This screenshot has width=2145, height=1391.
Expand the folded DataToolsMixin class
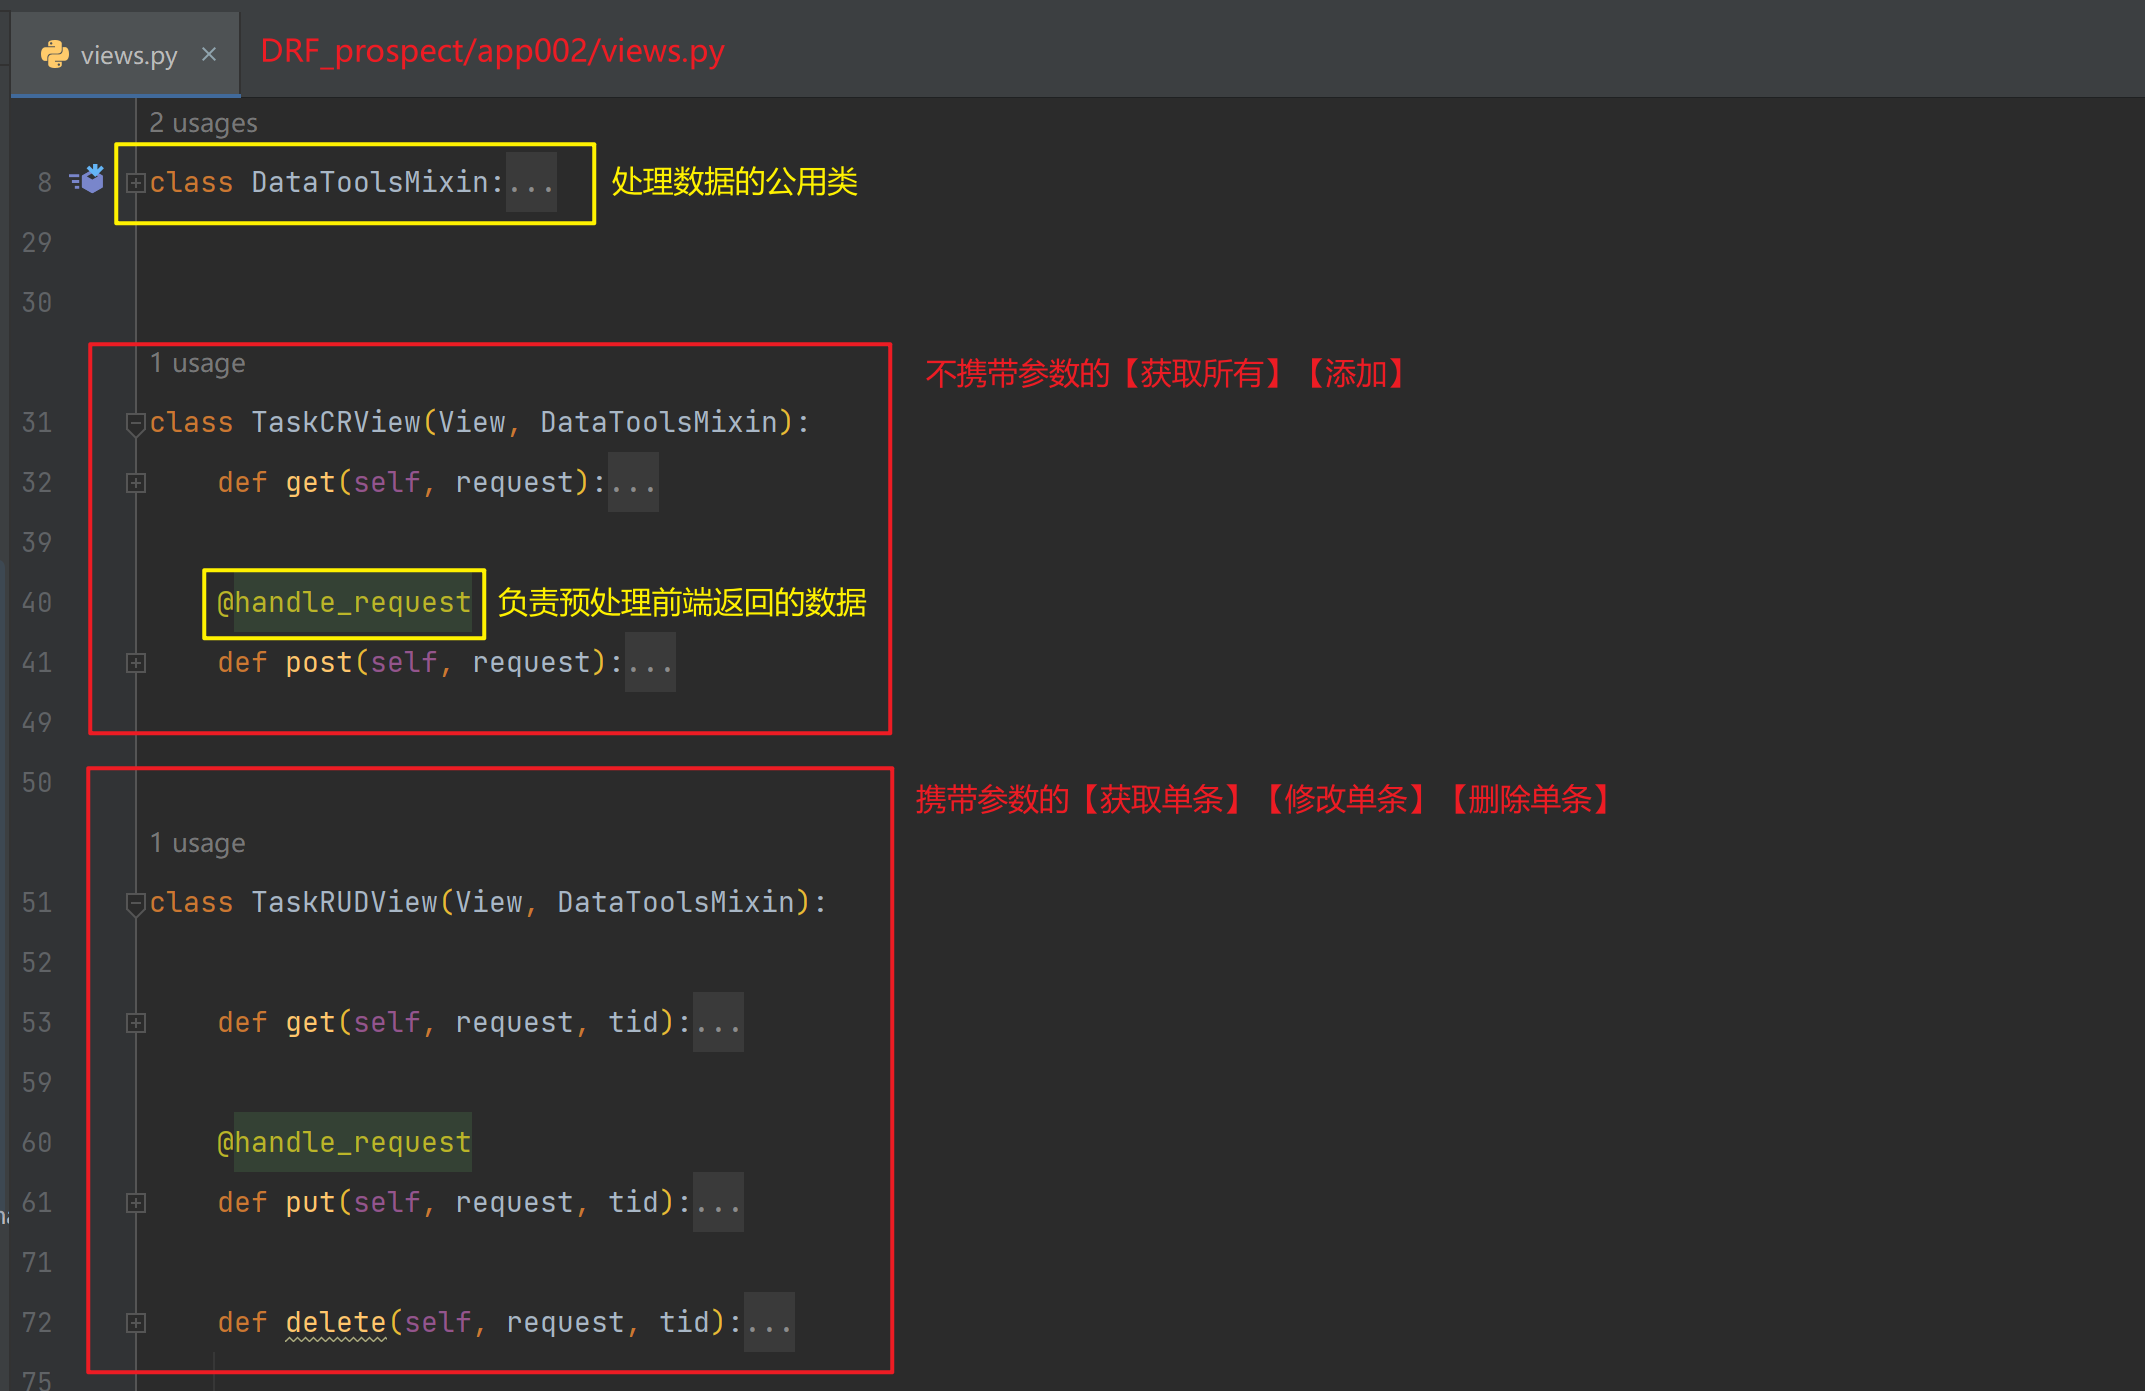click(x=136, y=183)
